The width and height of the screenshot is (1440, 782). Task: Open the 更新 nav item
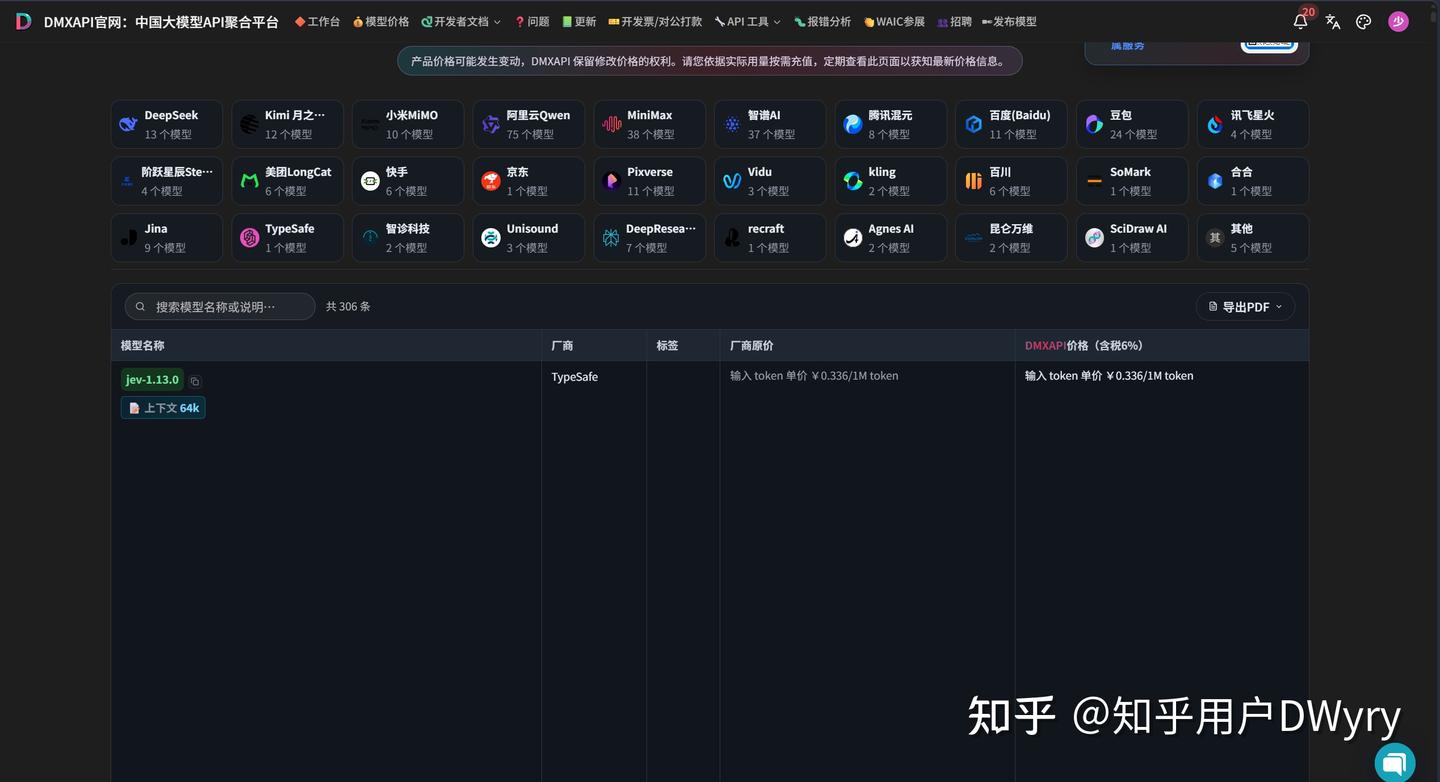click(579, 22)
